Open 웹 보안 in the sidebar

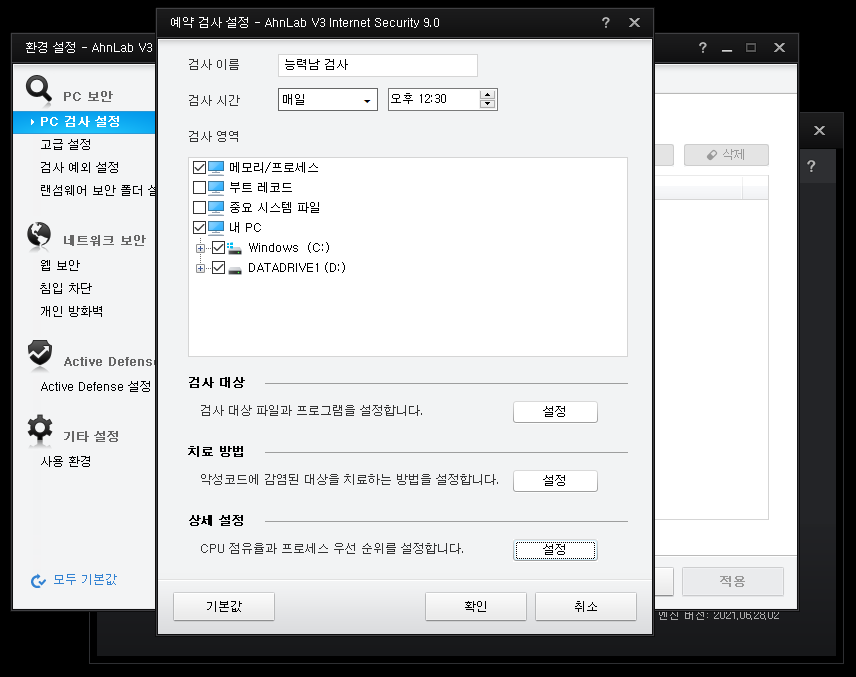pyautogui.click(x=60, y=265)
